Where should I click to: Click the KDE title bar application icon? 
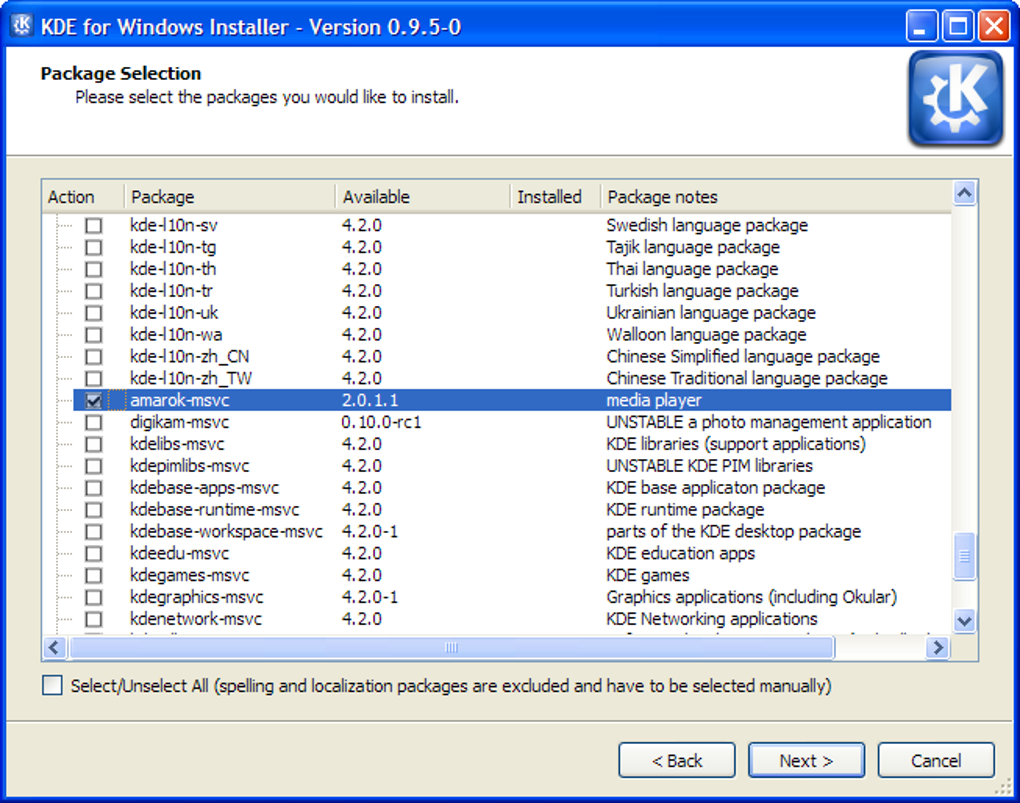[x=21, y=26]
